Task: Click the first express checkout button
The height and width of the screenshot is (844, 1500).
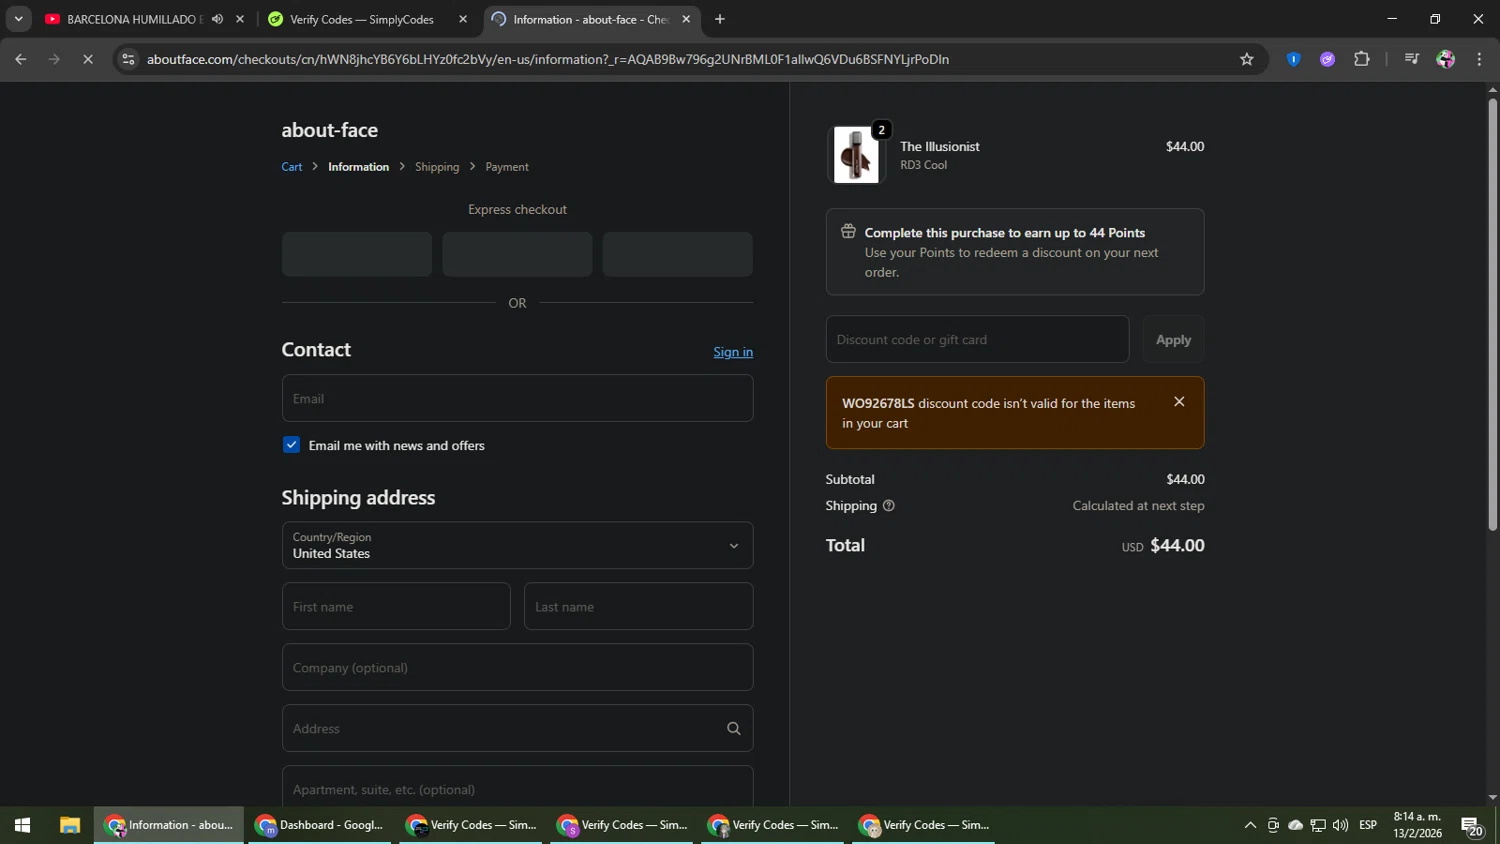Action: coord(357,254)
